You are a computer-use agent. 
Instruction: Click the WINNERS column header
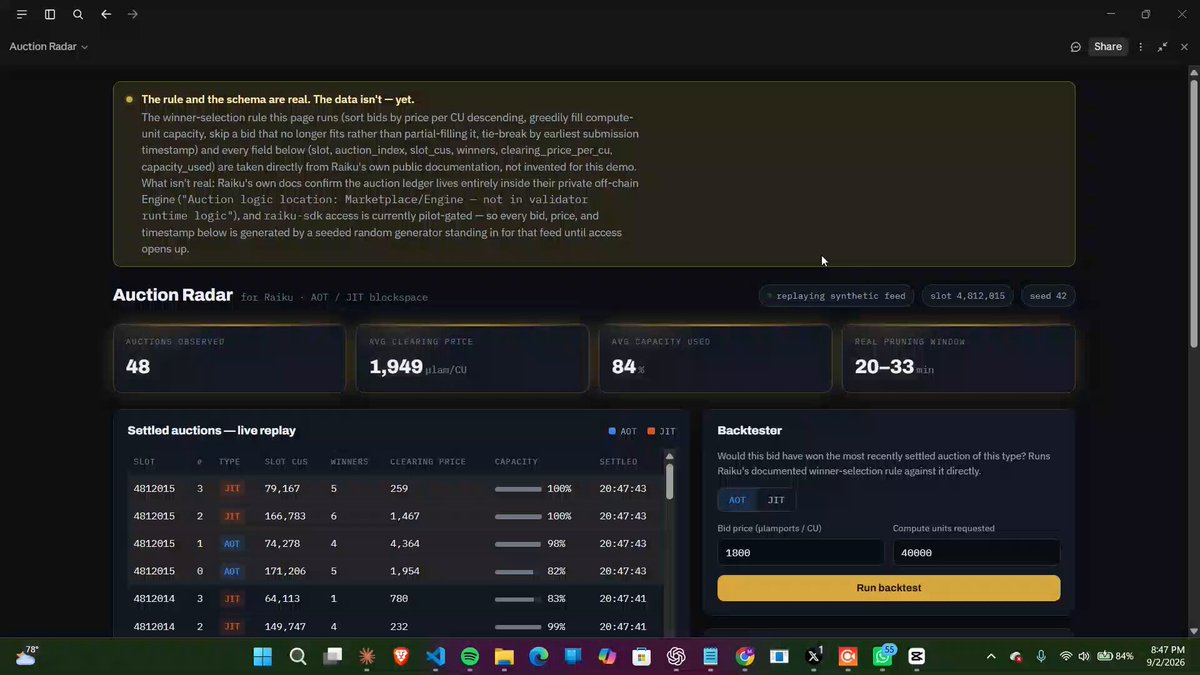tap(350, 462)
